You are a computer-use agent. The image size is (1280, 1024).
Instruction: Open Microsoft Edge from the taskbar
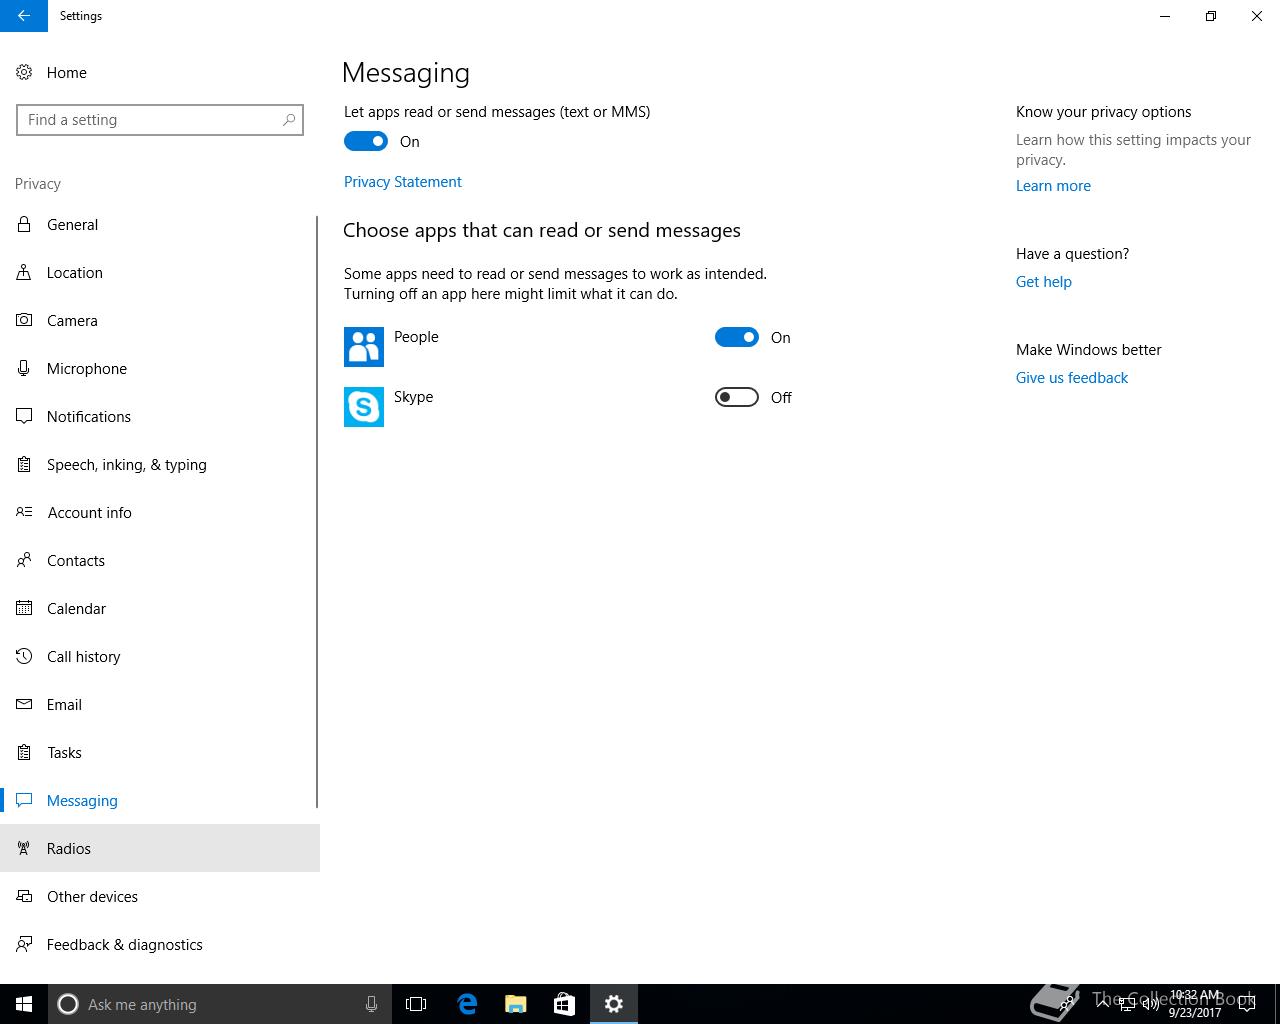coord(467,1004)
